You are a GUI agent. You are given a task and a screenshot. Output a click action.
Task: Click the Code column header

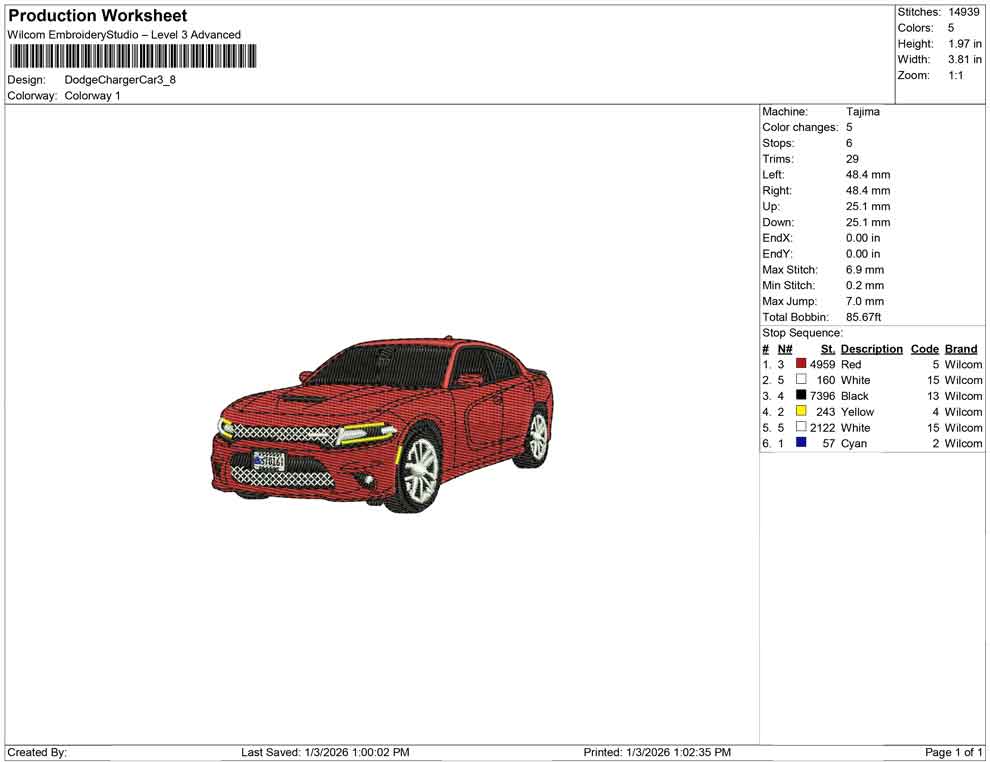pyautogui.click(x=924, y=348)
